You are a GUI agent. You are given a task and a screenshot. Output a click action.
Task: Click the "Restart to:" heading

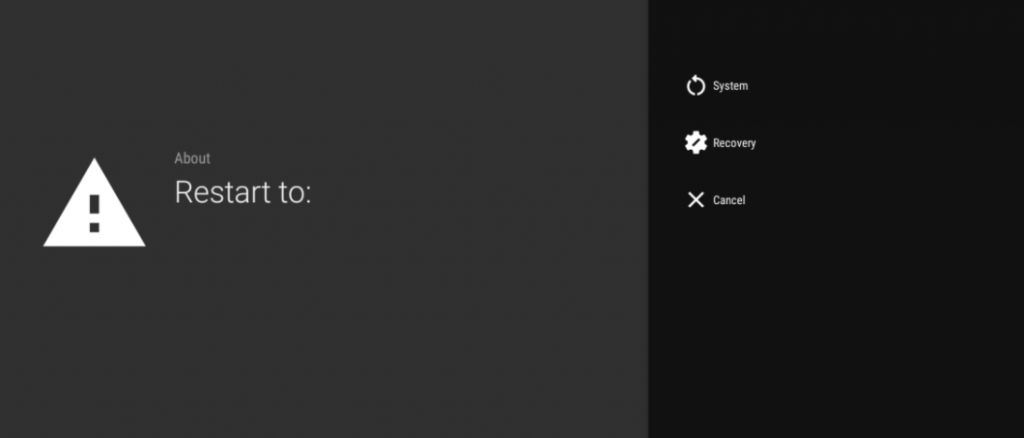243,192
